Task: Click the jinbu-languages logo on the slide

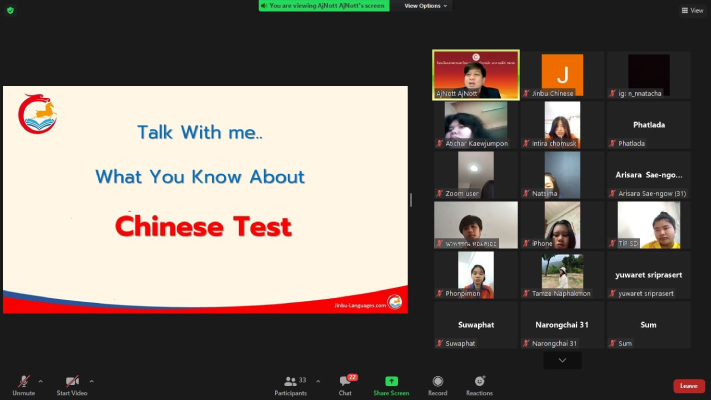Action: click(38, 113)
